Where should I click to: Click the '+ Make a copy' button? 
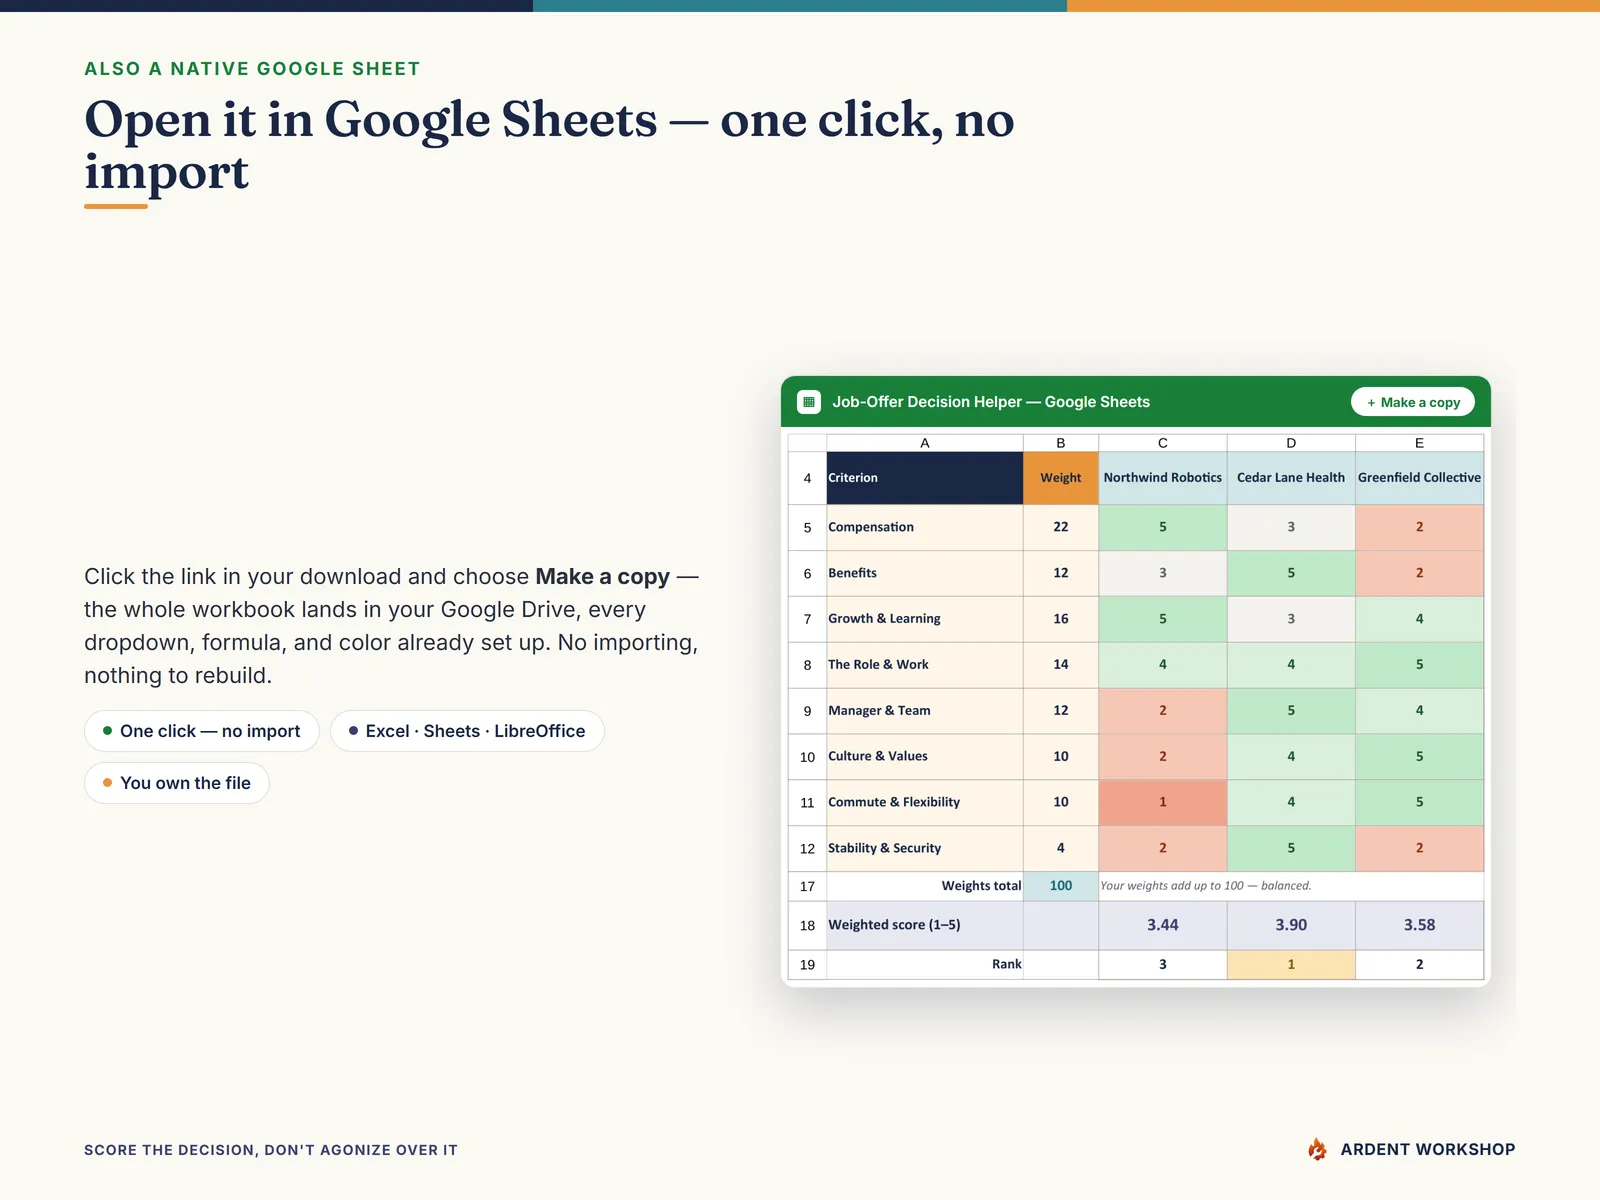(1413, 402)
